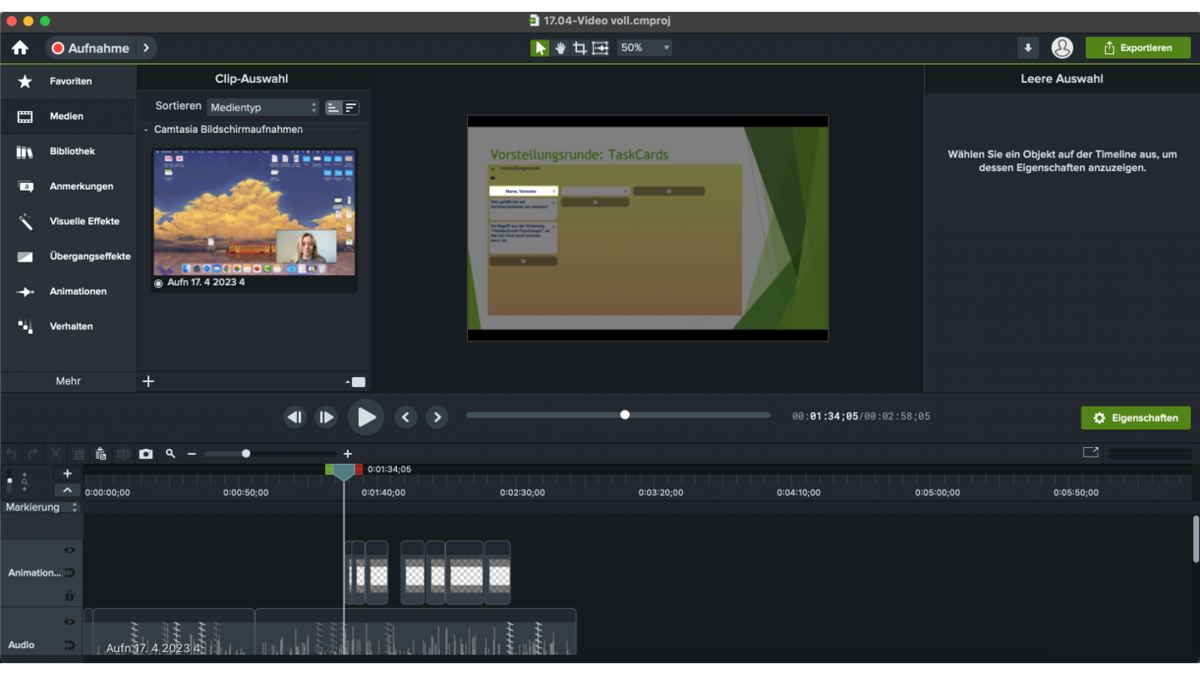
Task: Activate the Pan hand tool
Action: pos(560,48)
